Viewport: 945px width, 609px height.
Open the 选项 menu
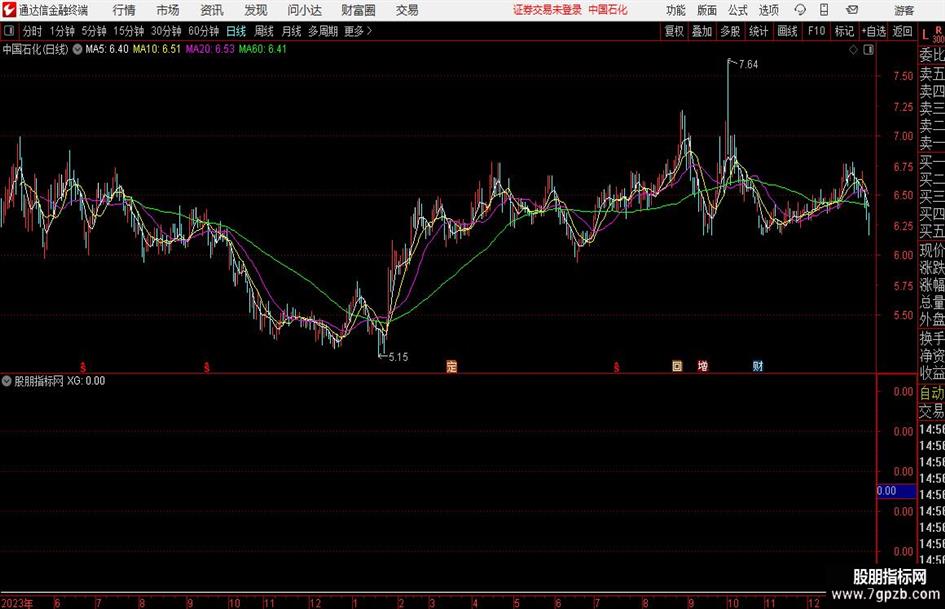coord(768,10)
